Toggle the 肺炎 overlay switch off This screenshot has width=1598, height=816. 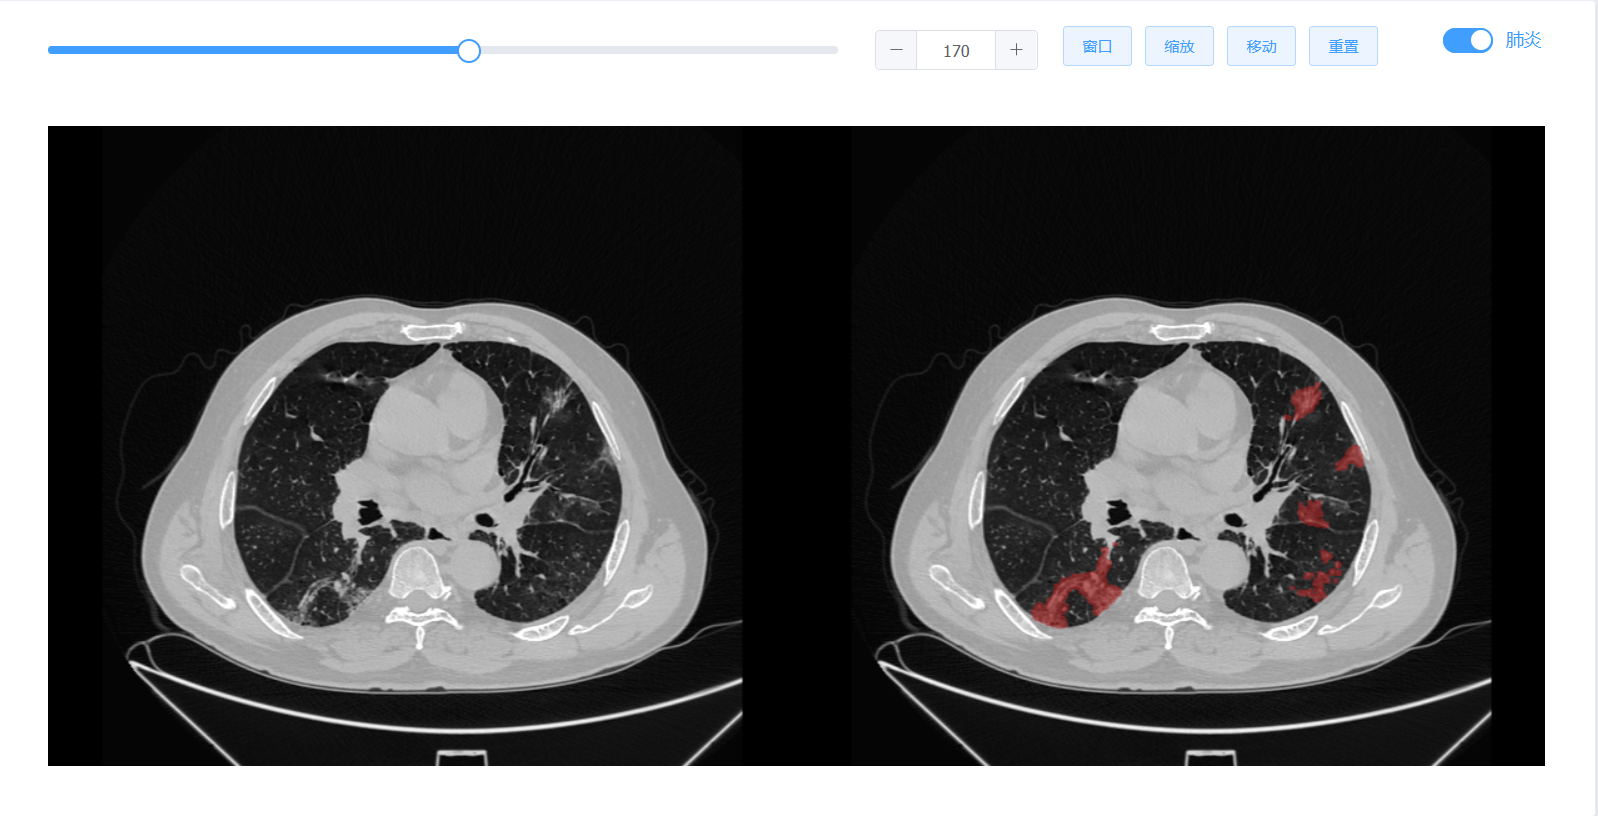click(x=1467, y=40)
